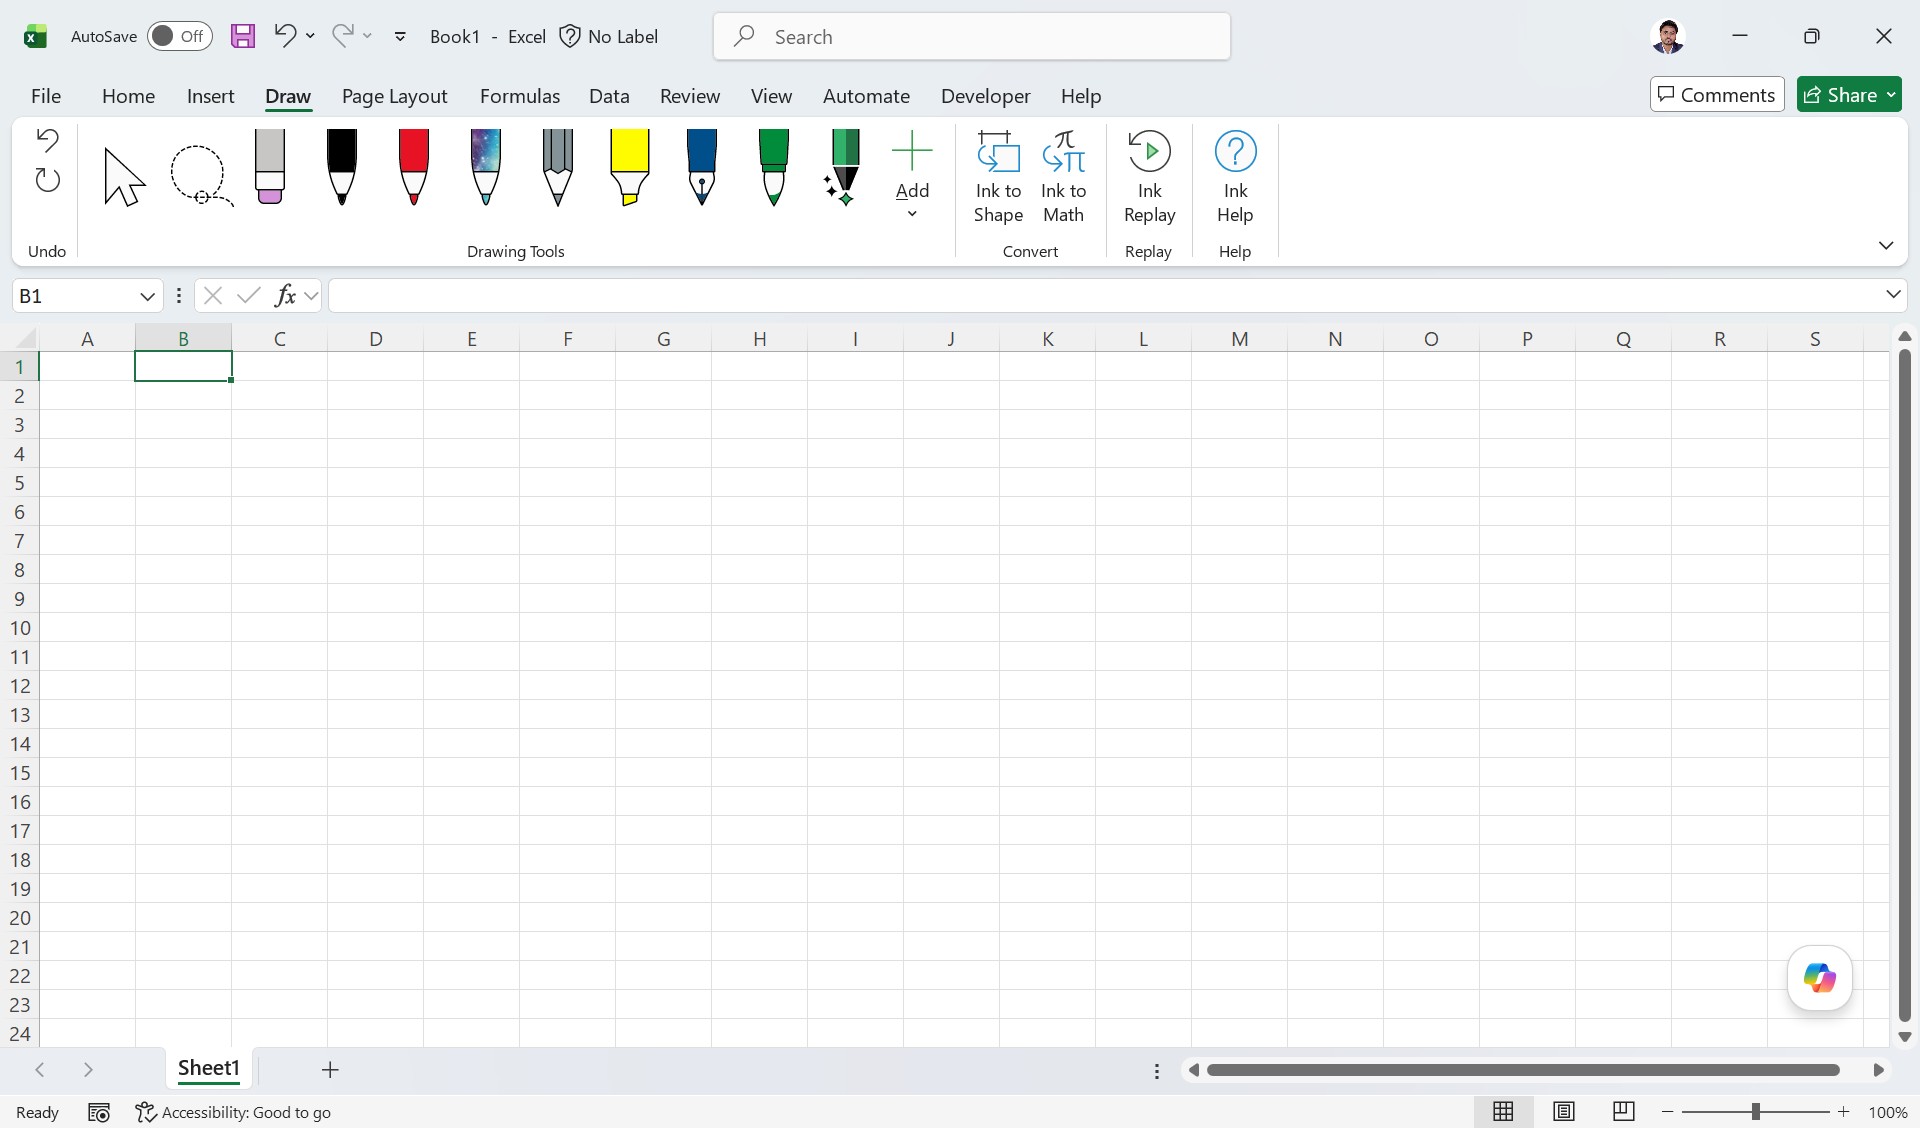
Task: Switch to the Developer tab
Action: tap(985, 96)
